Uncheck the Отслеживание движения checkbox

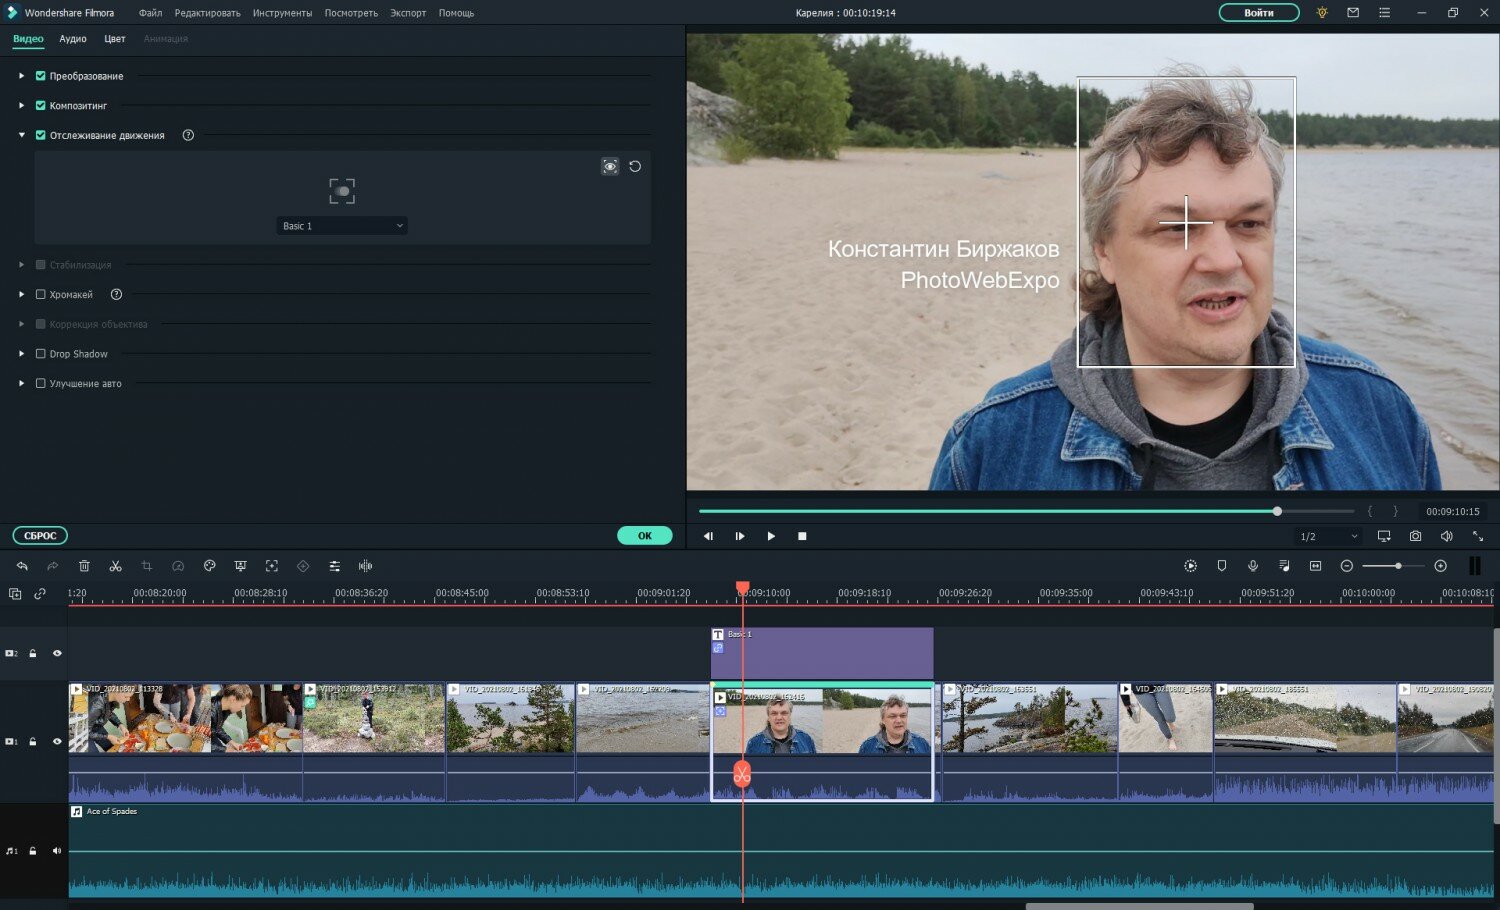coord(41,135)
